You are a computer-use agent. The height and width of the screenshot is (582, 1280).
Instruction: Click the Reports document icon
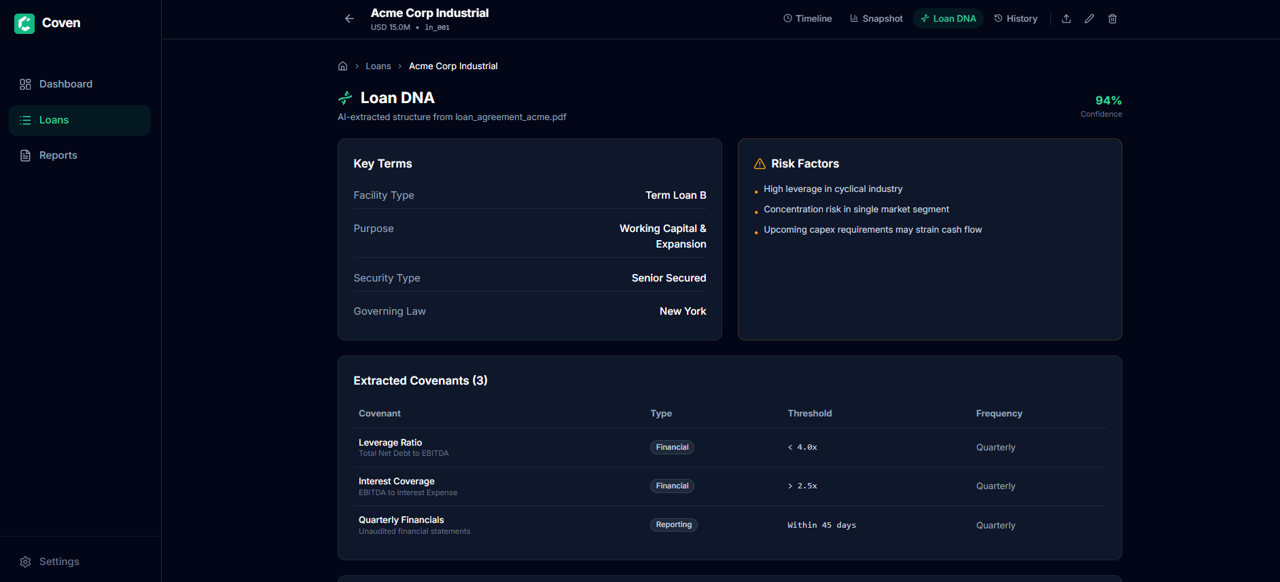click(x=26, y=155)
